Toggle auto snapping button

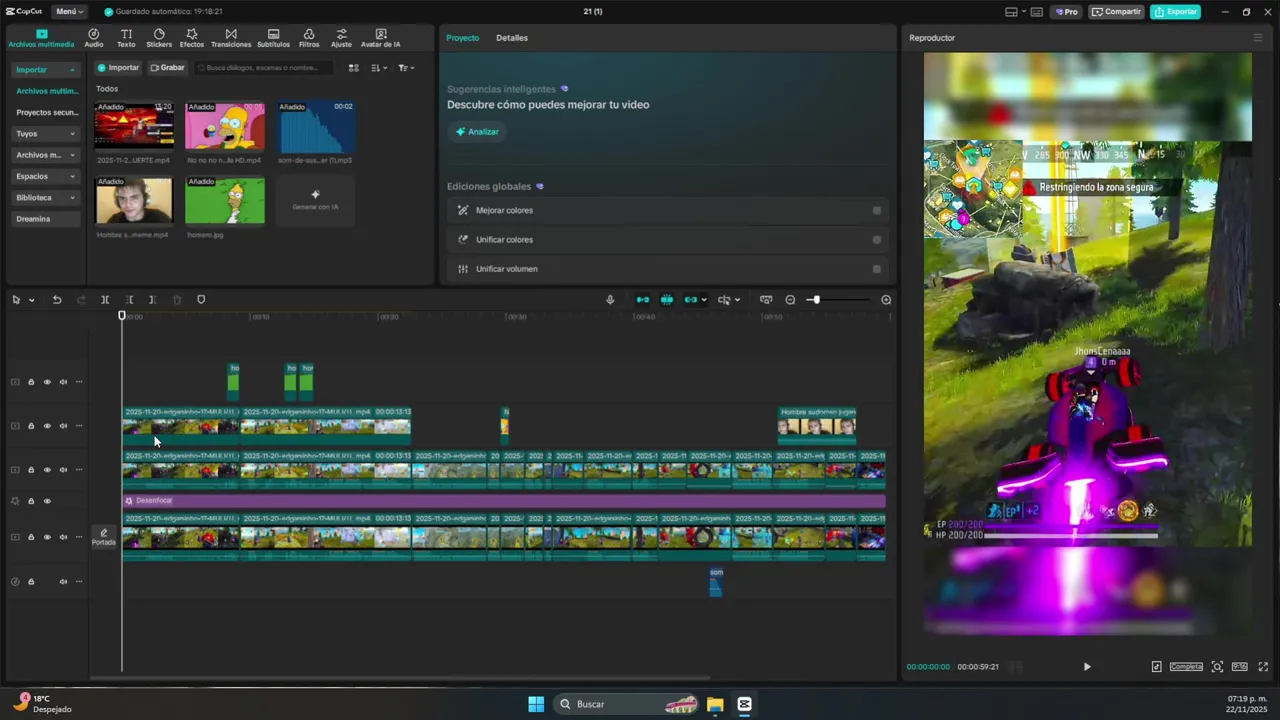pyautogui.click(x=667, y=300)
